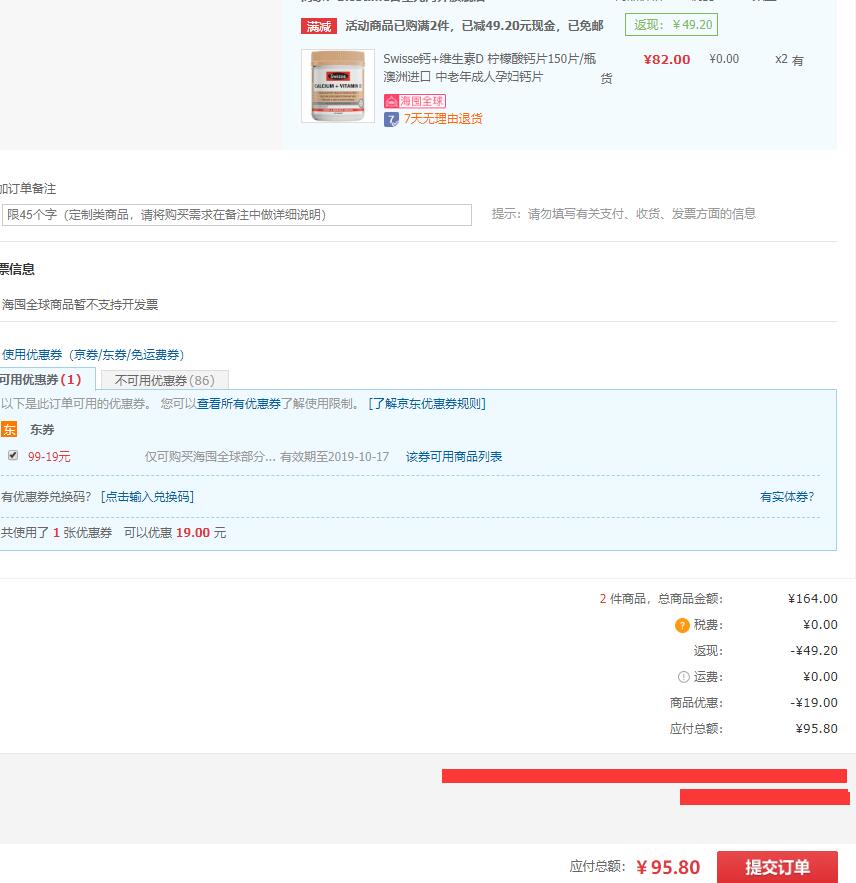Open 查看所有优惠券 link
This screenshot has width=856, height=883.
238,404
